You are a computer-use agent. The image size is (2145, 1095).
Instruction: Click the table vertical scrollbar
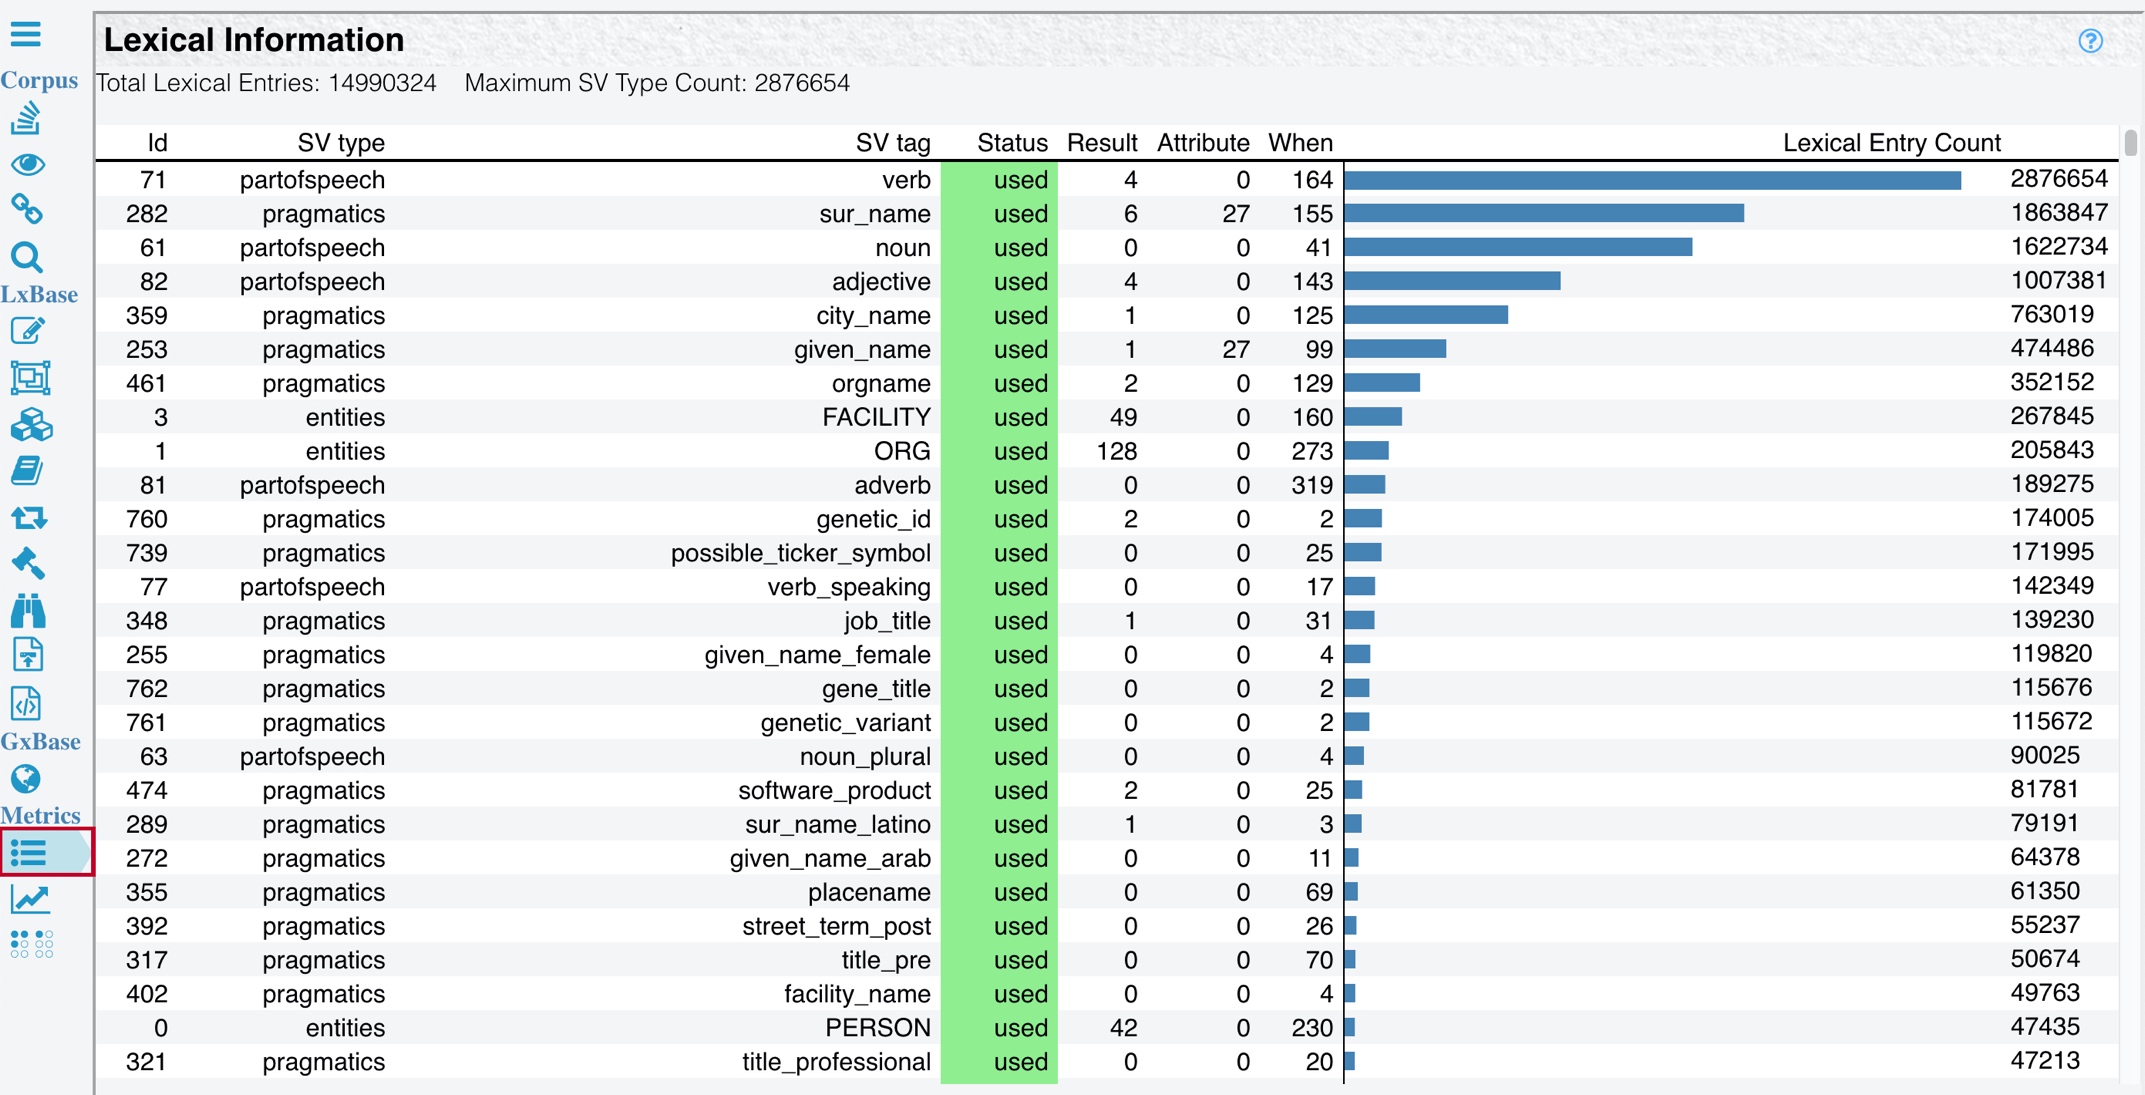coord(2131,143)
